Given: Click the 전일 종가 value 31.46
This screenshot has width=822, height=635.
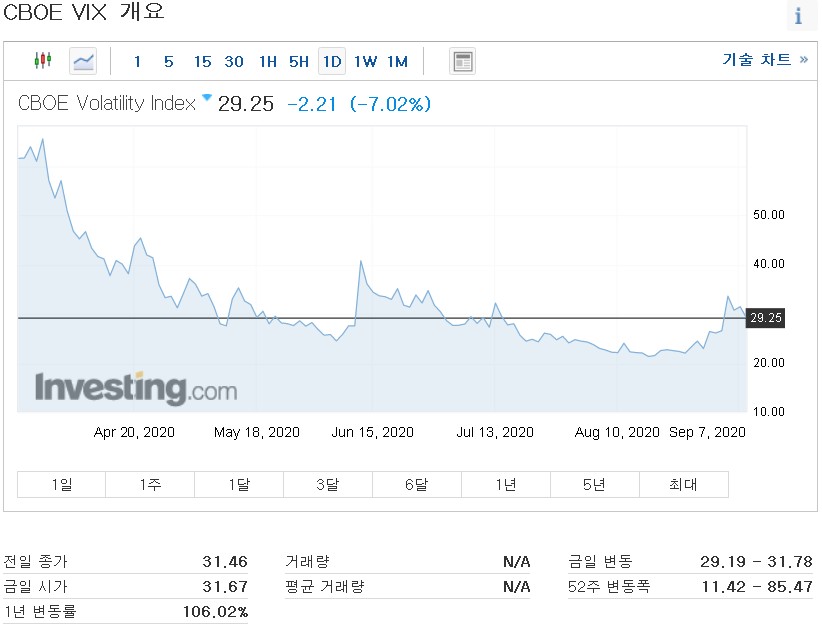Looking at the screenshot, I should [x=225, y=562].
